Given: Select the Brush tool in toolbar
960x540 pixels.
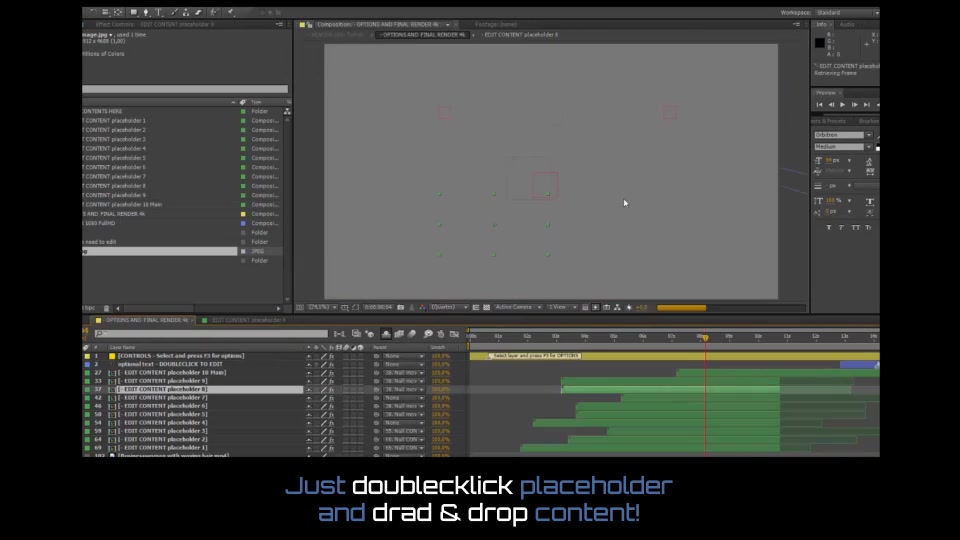Looking at the screenshot, I should tap(174, 12).
